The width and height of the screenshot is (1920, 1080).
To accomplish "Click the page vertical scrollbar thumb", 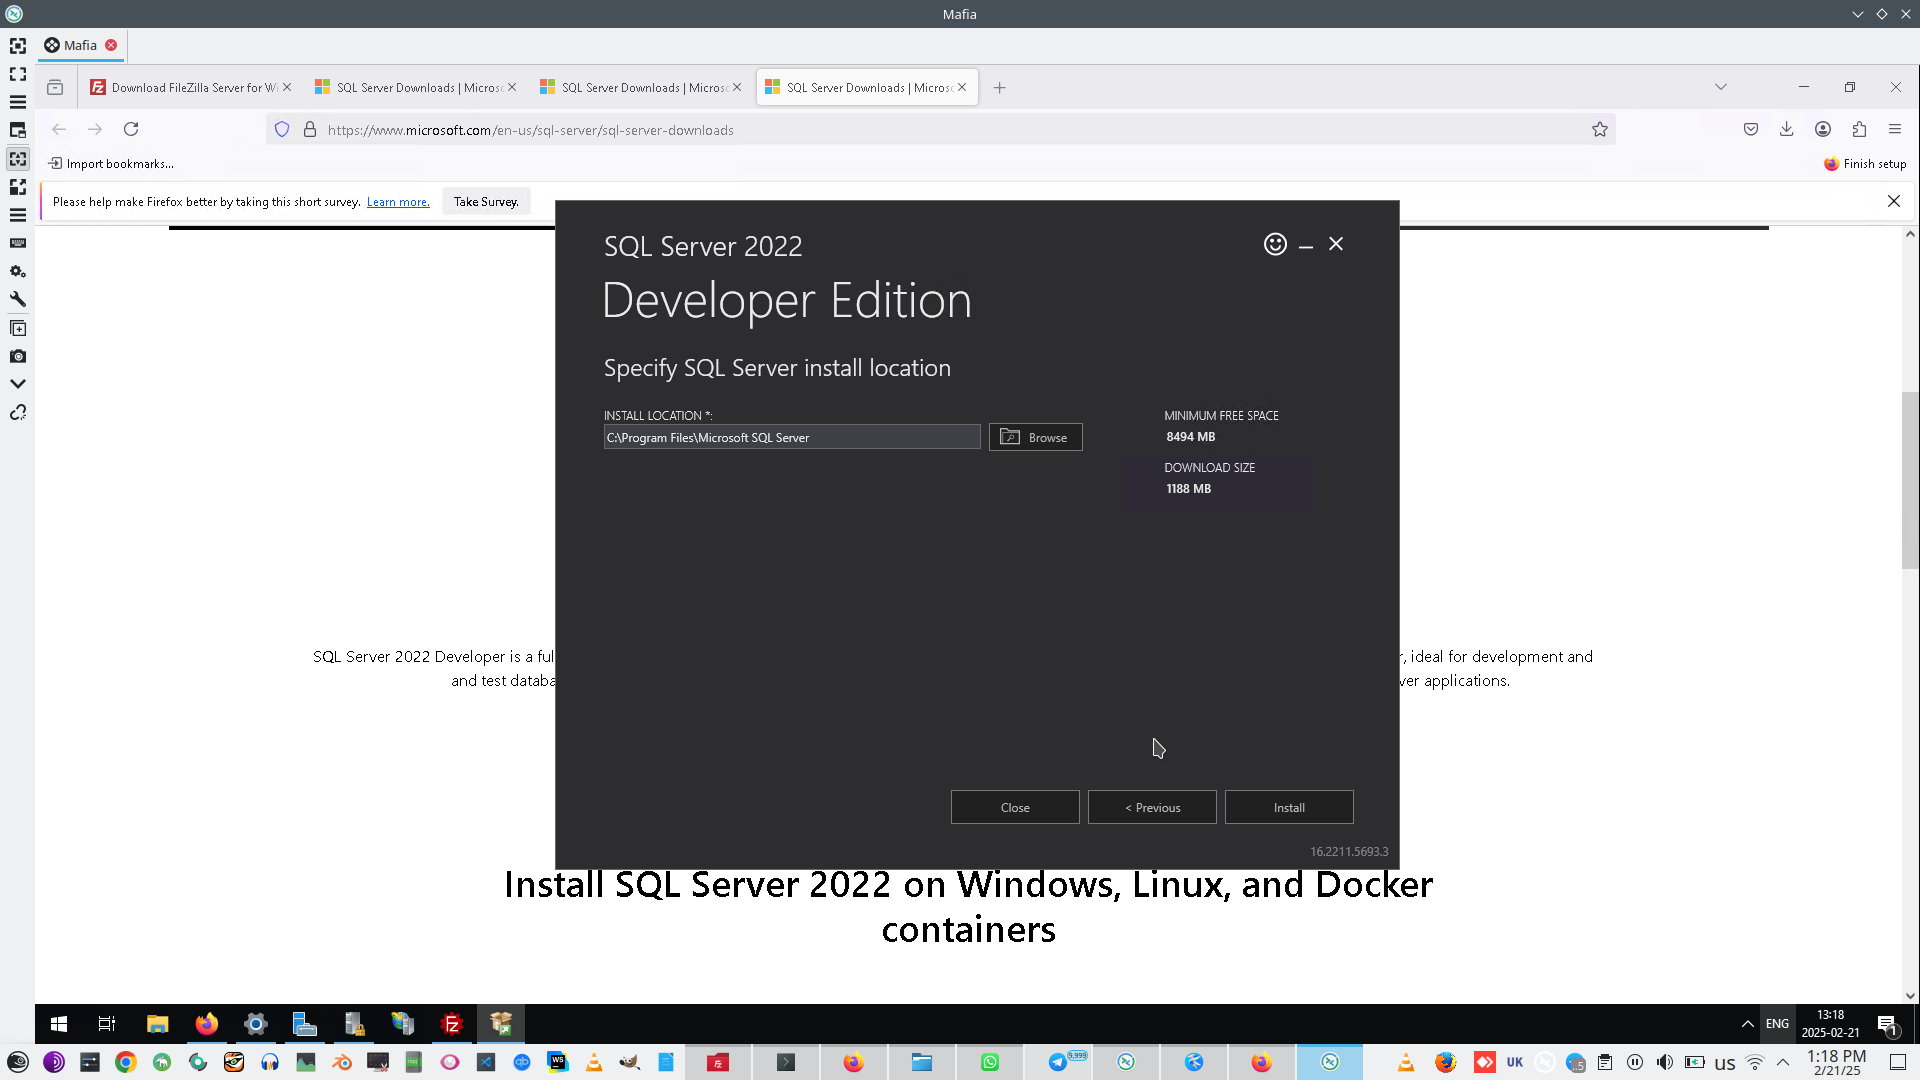I will [x=1910, y=480].
